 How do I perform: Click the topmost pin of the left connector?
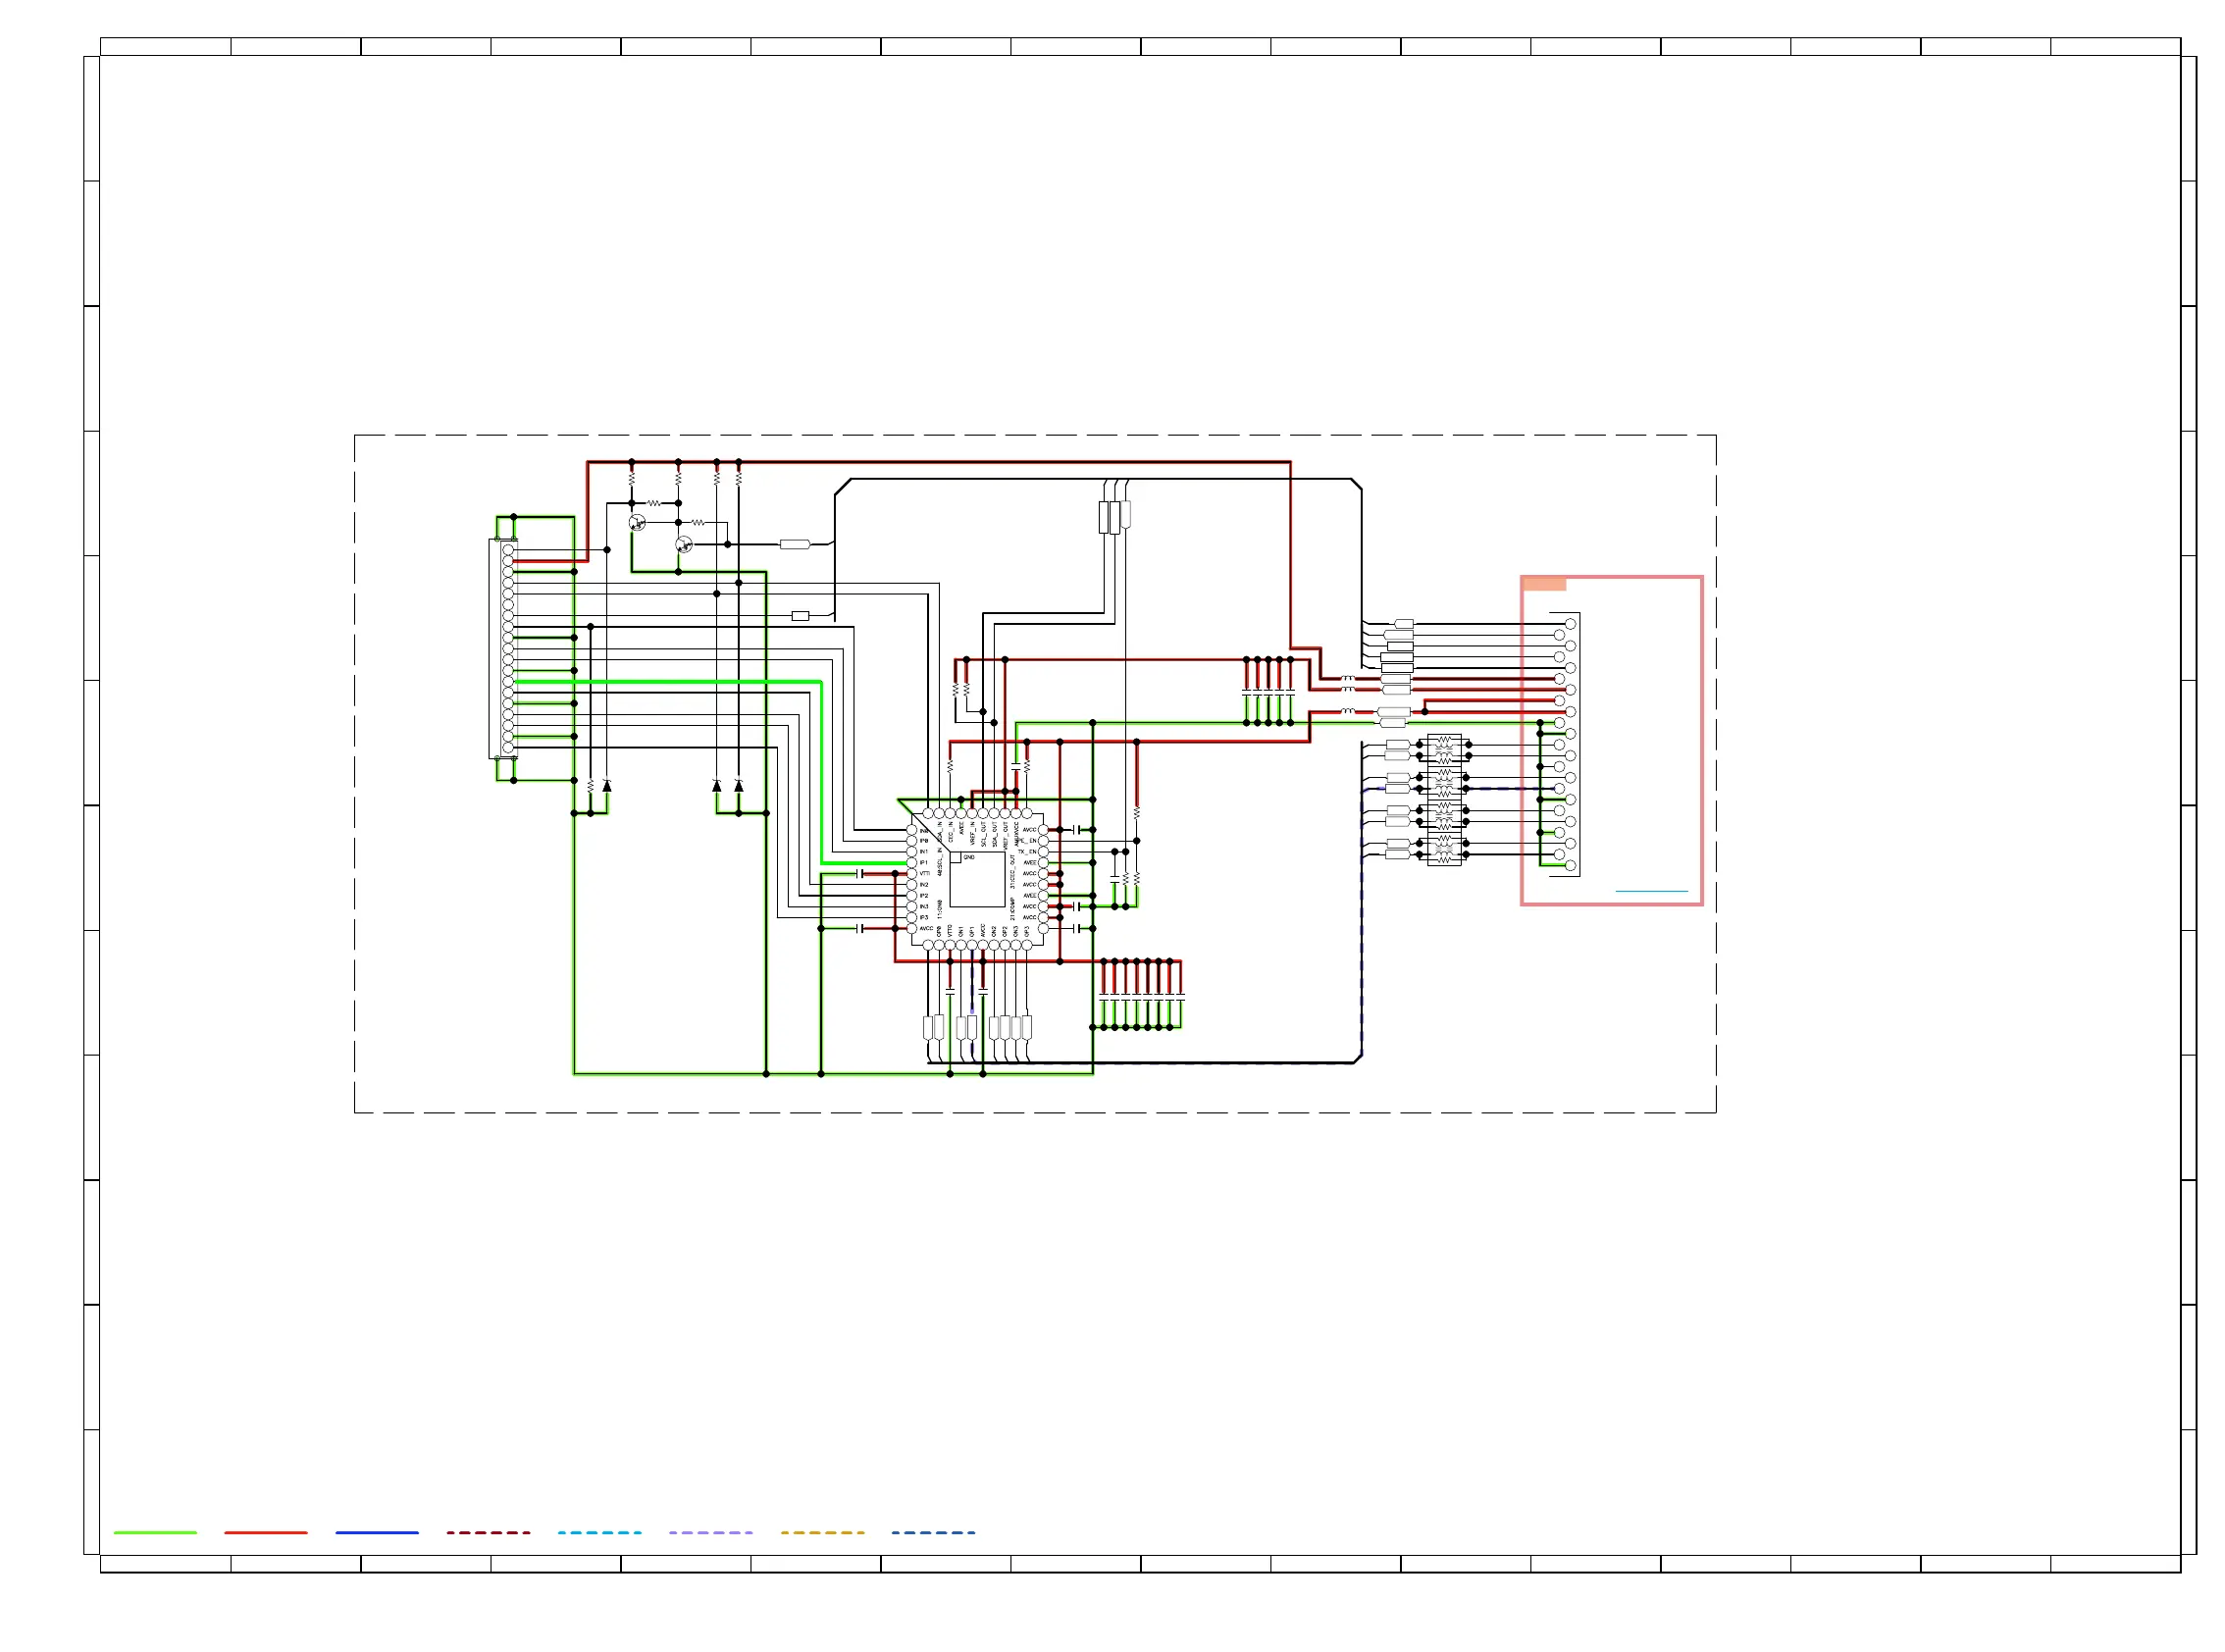(508, 550)
